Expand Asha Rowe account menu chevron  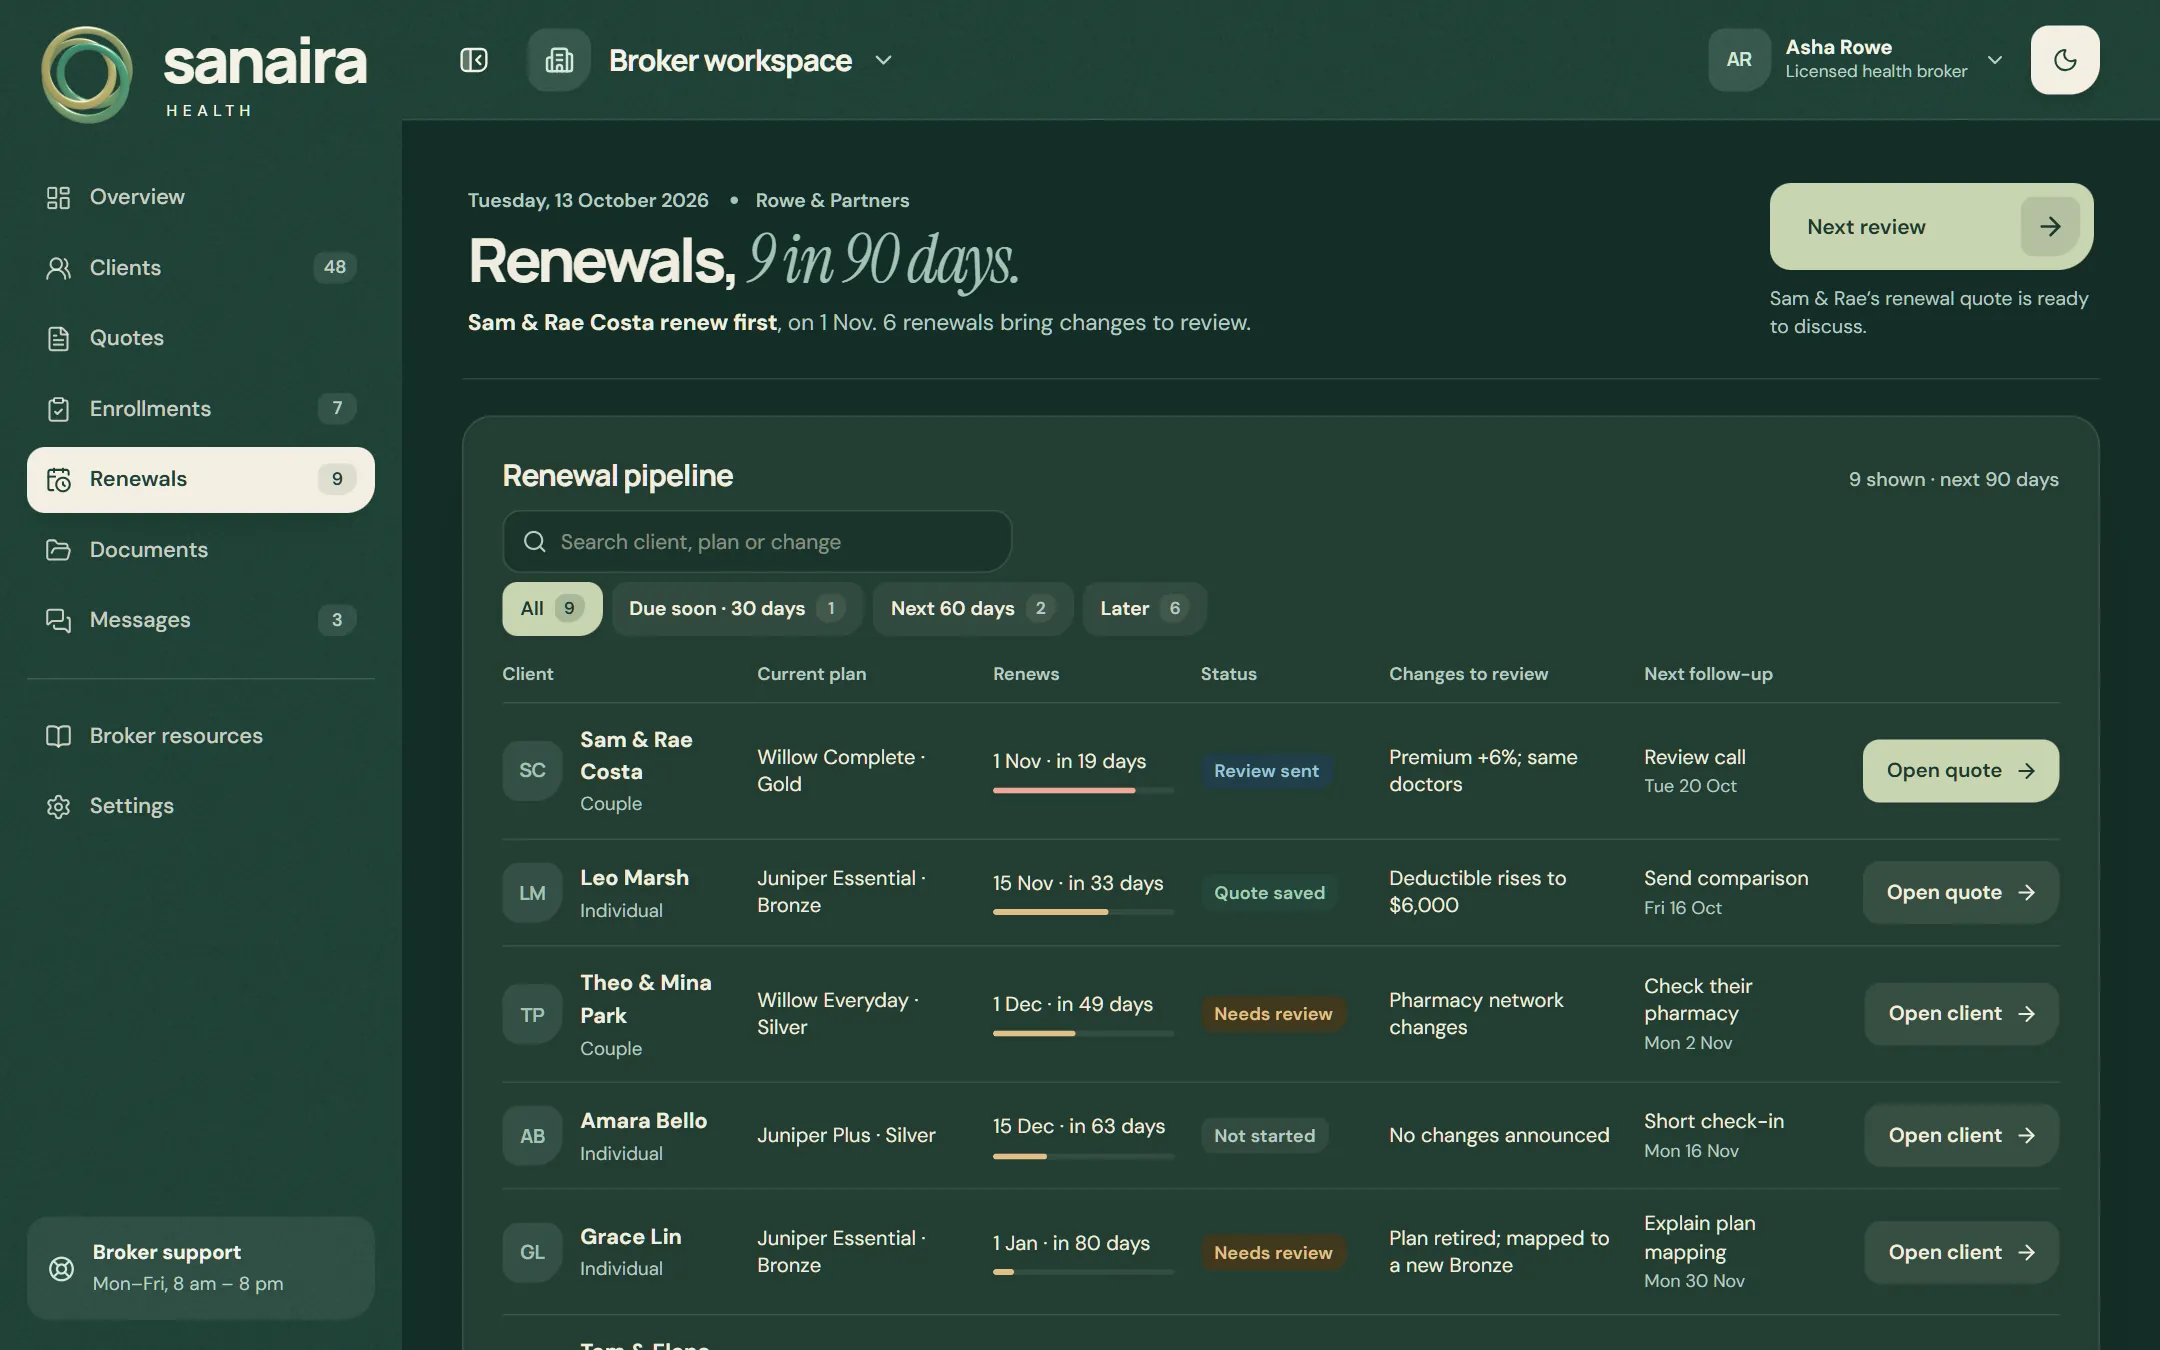click(x=1995, y=60)
